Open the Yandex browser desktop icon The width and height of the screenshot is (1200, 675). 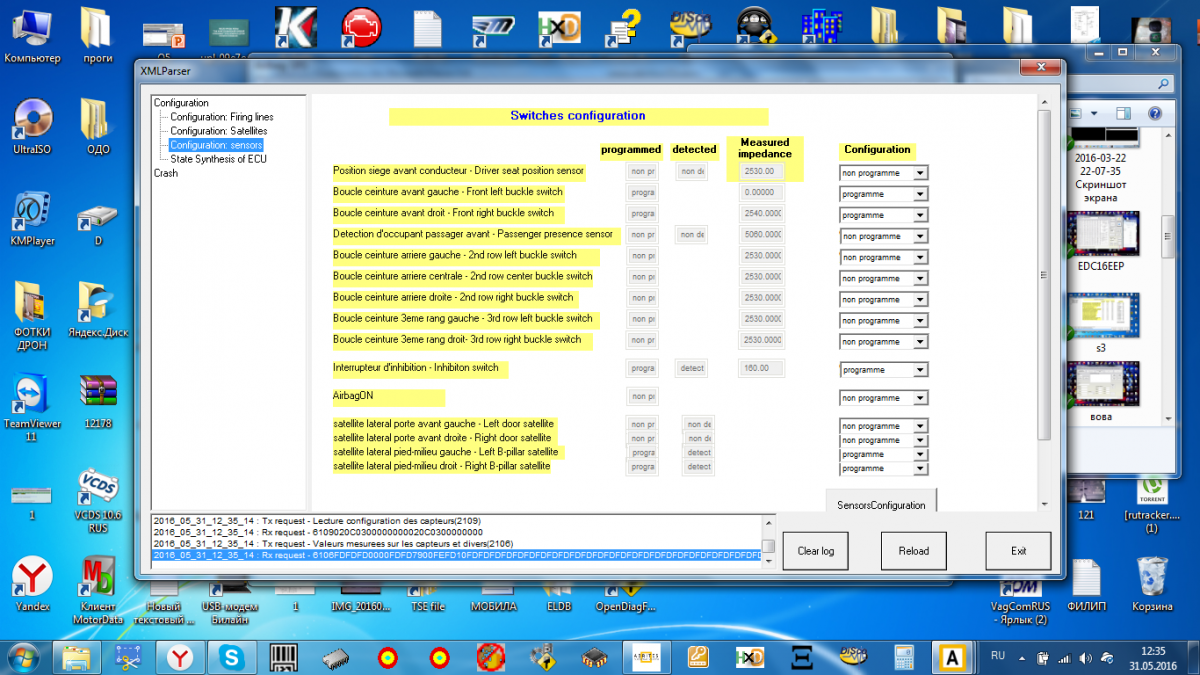coord(32,582)
